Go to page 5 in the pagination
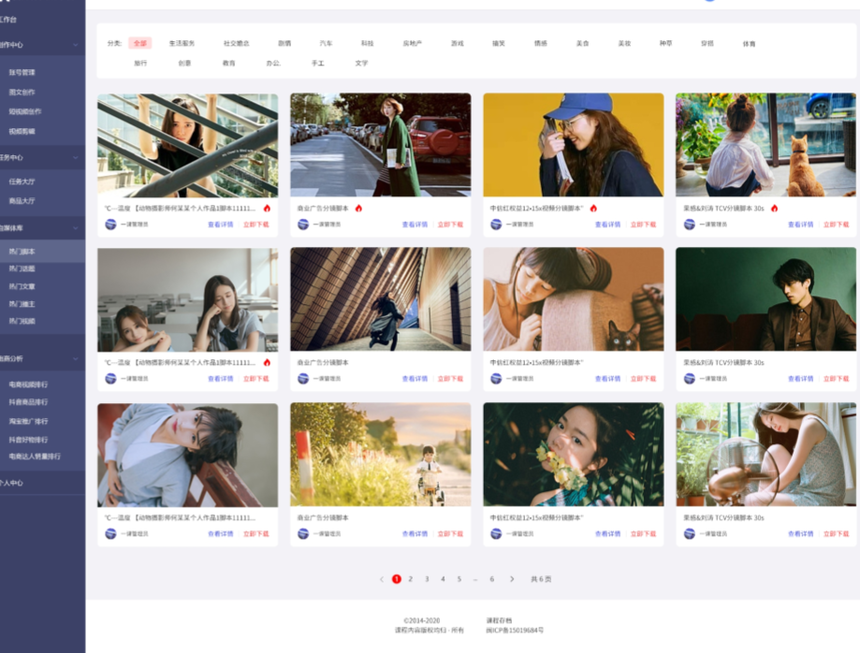This screenshot has width=860, height=653. click(459, 579)
